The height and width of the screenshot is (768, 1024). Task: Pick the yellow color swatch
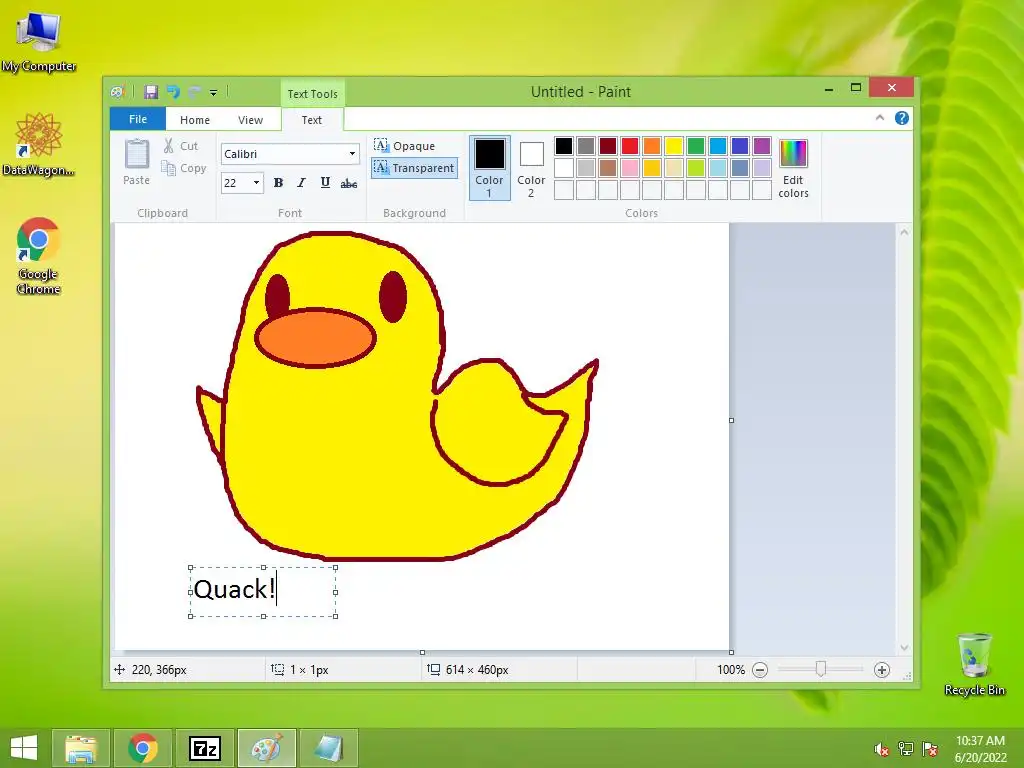click(x=673, y=146)
